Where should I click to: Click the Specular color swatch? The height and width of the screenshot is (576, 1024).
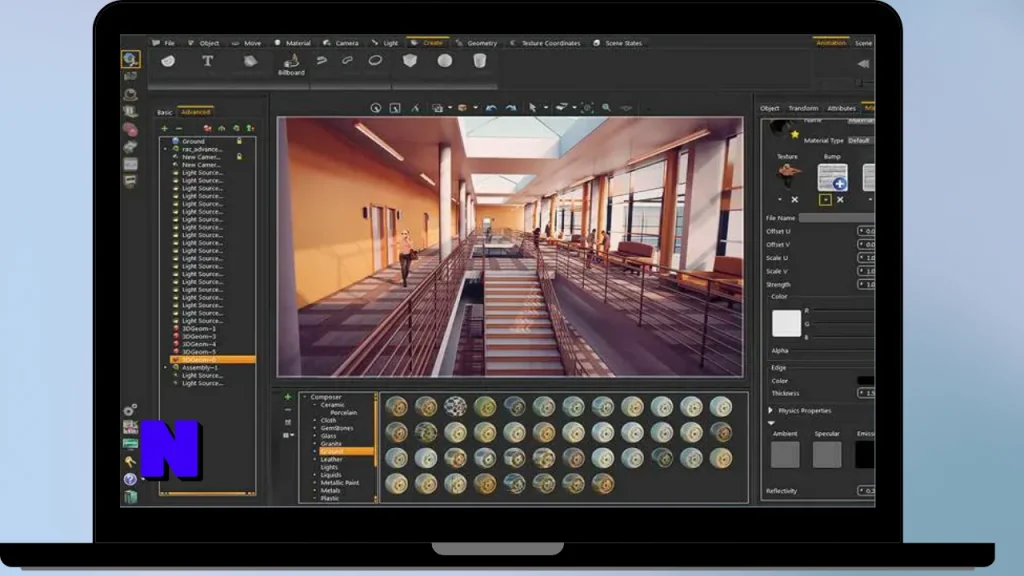click(x=827, y=455)
